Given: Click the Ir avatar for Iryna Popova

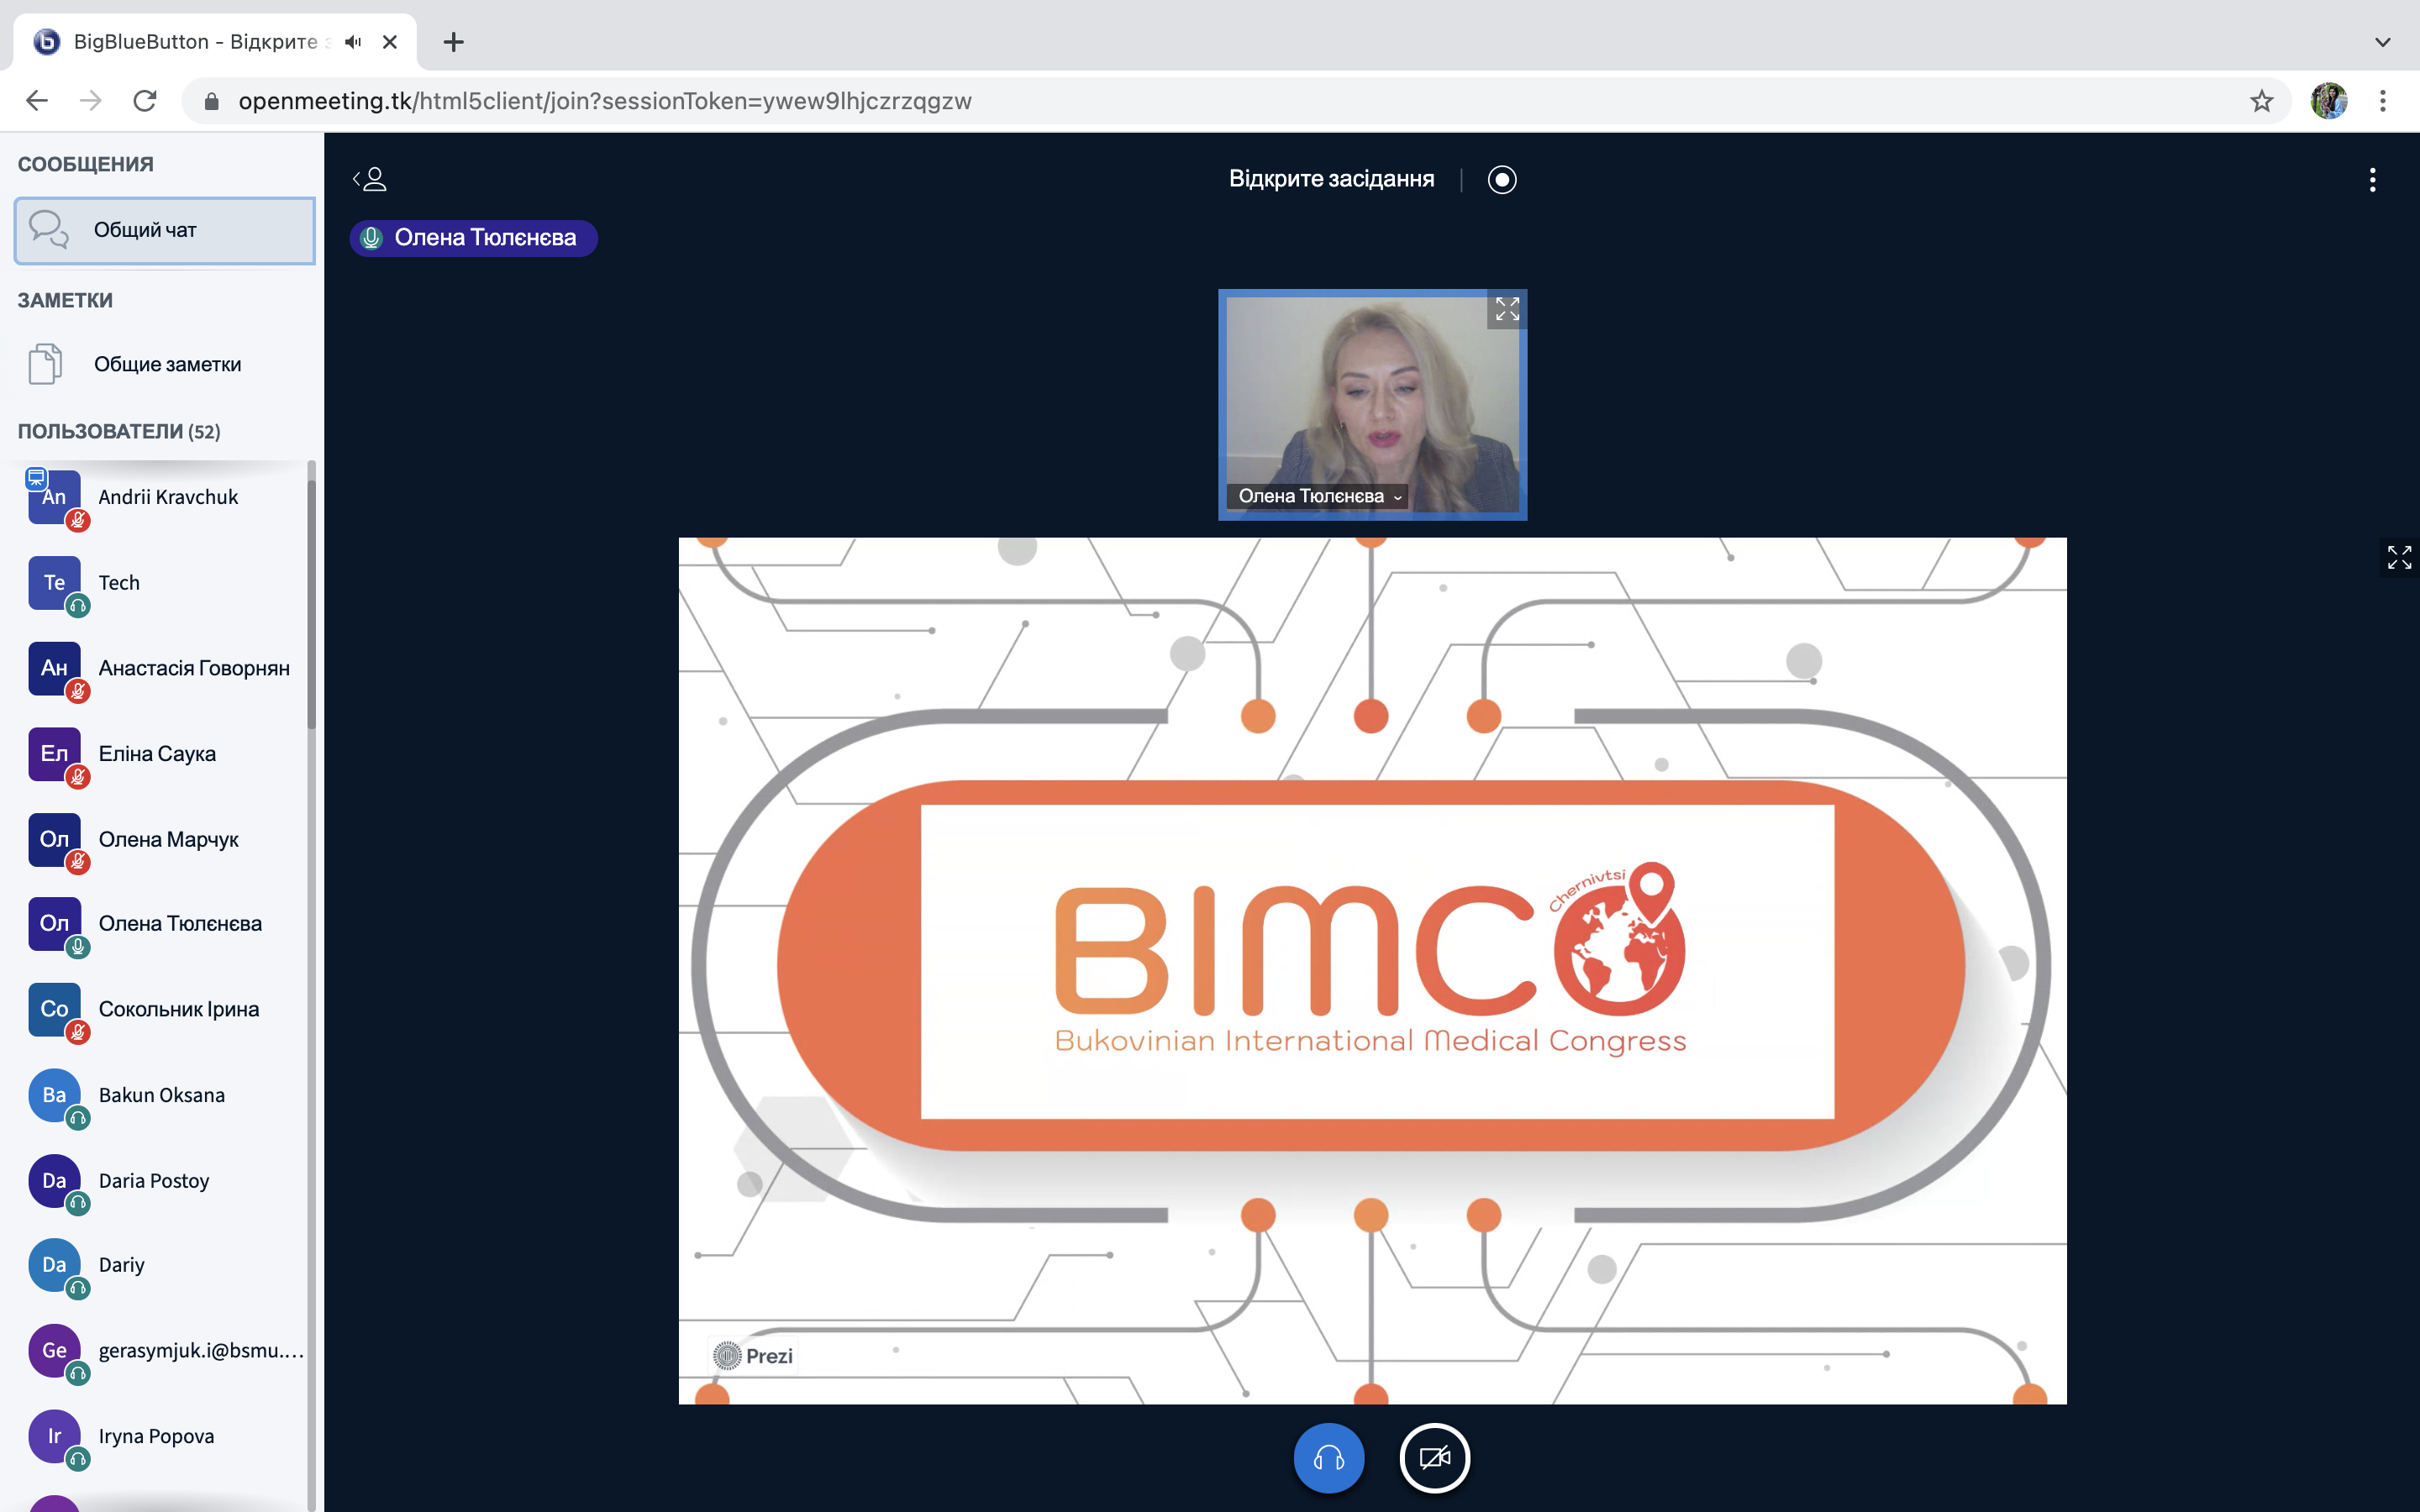Looking at the screenshot, I should (x=54, y=1436).
